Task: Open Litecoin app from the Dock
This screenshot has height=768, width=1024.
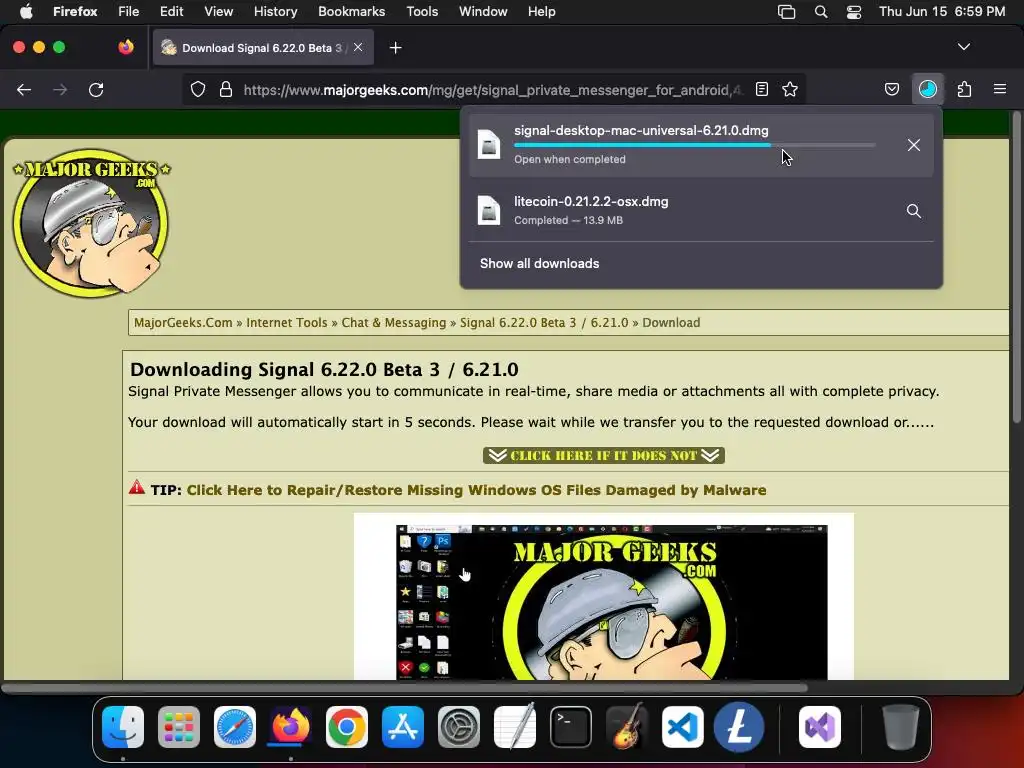Action: click(739, 727)
